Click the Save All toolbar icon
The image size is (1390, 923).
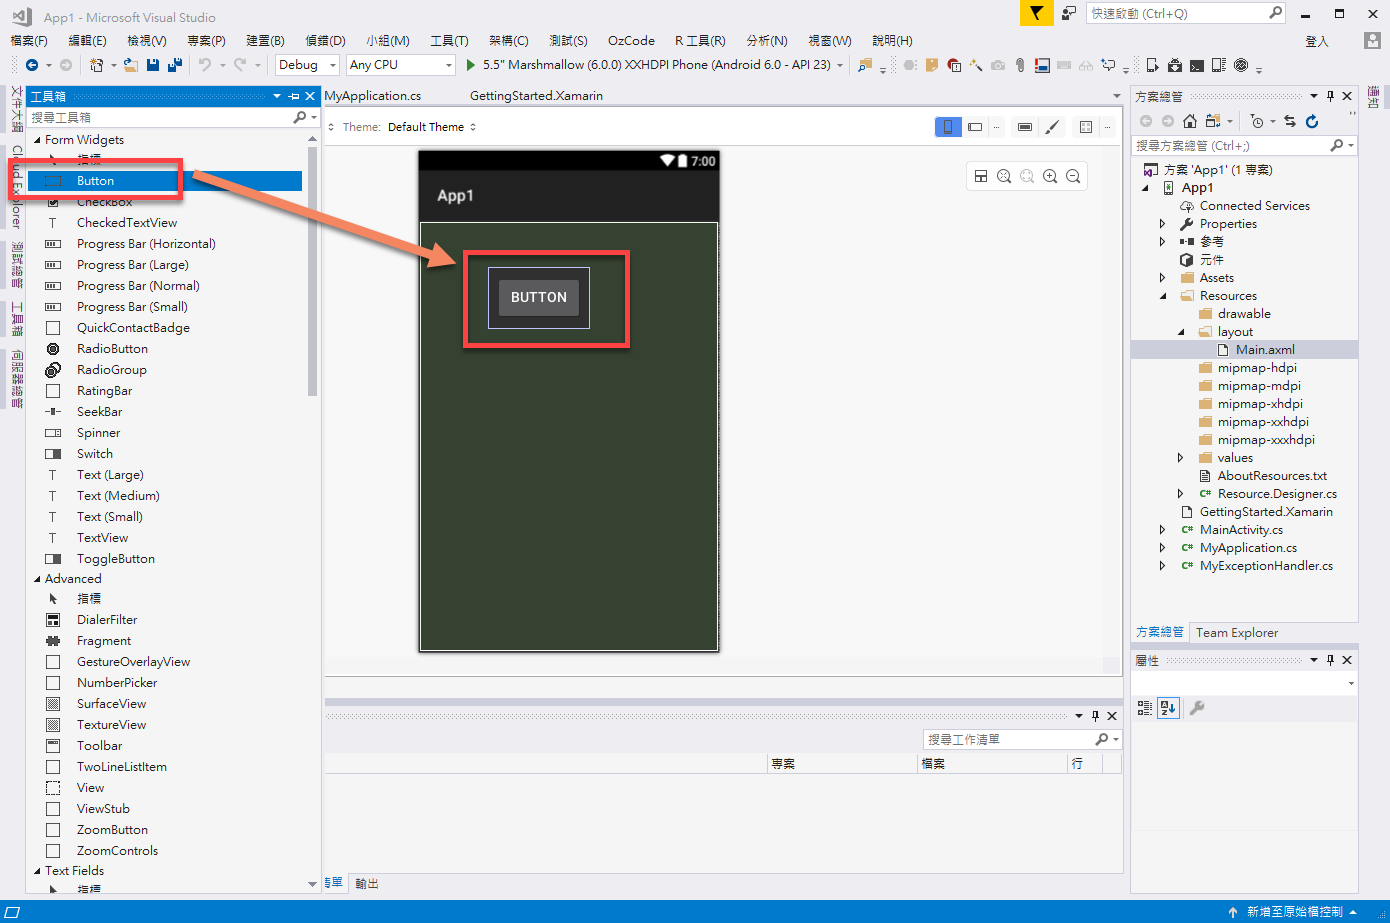point(174,65)
